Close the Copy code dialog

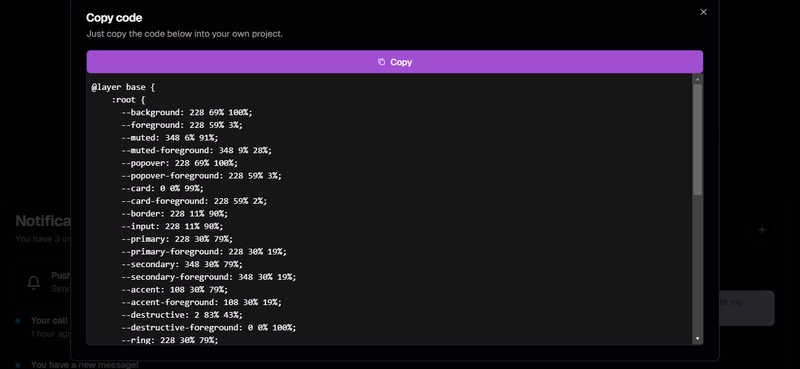click(x=704, y=12)
